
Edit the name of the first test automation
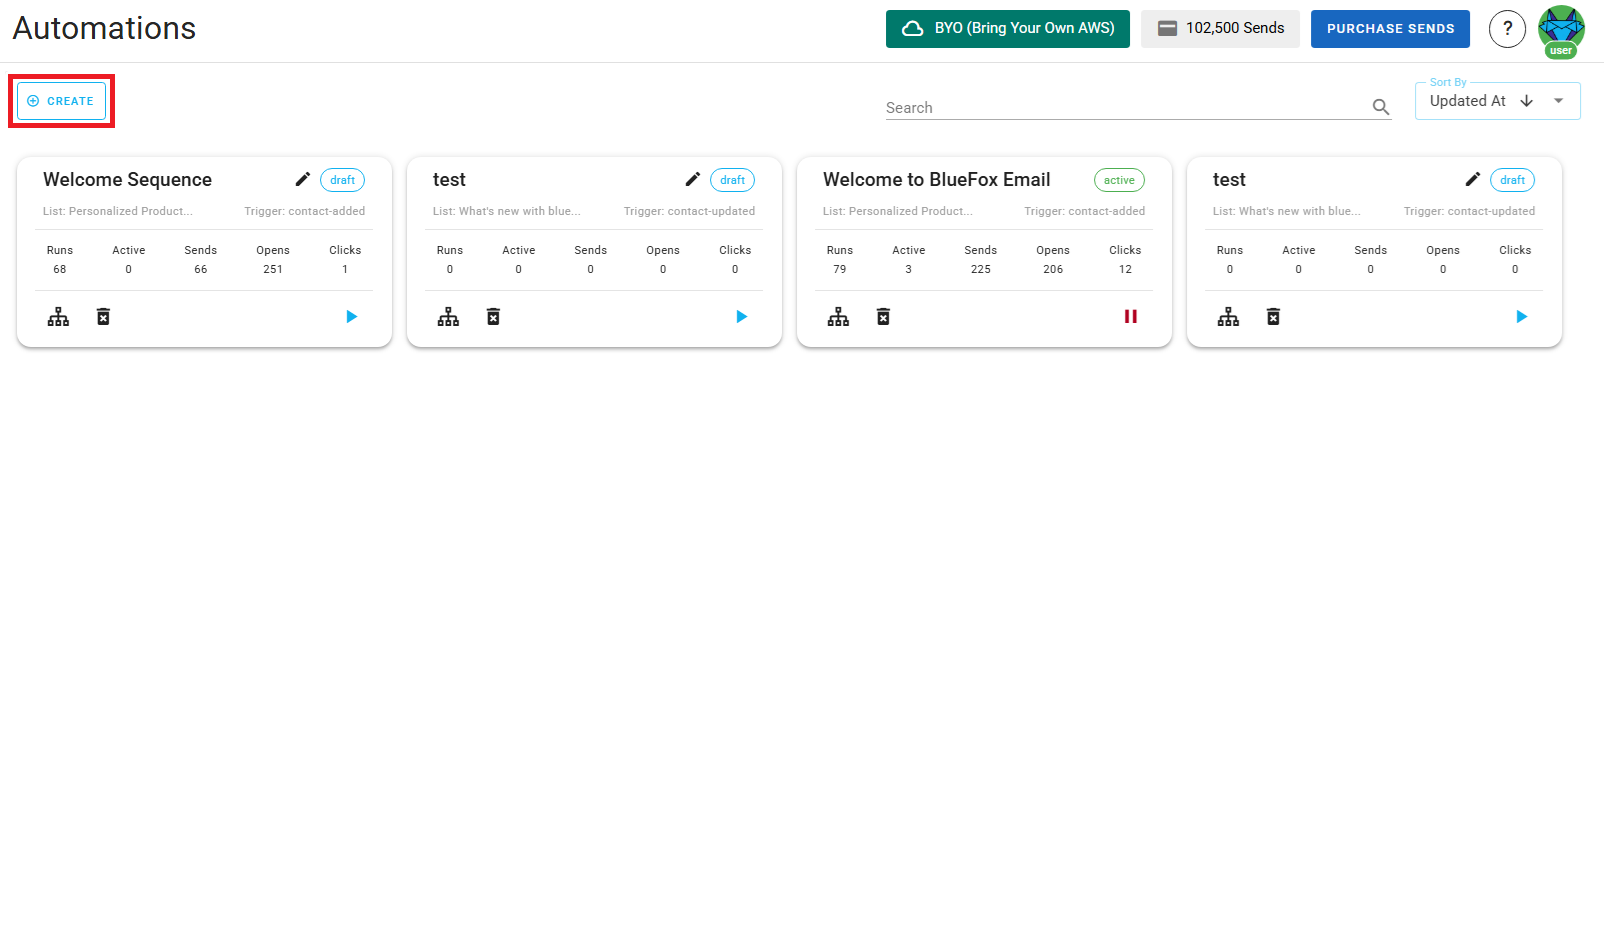692,179
